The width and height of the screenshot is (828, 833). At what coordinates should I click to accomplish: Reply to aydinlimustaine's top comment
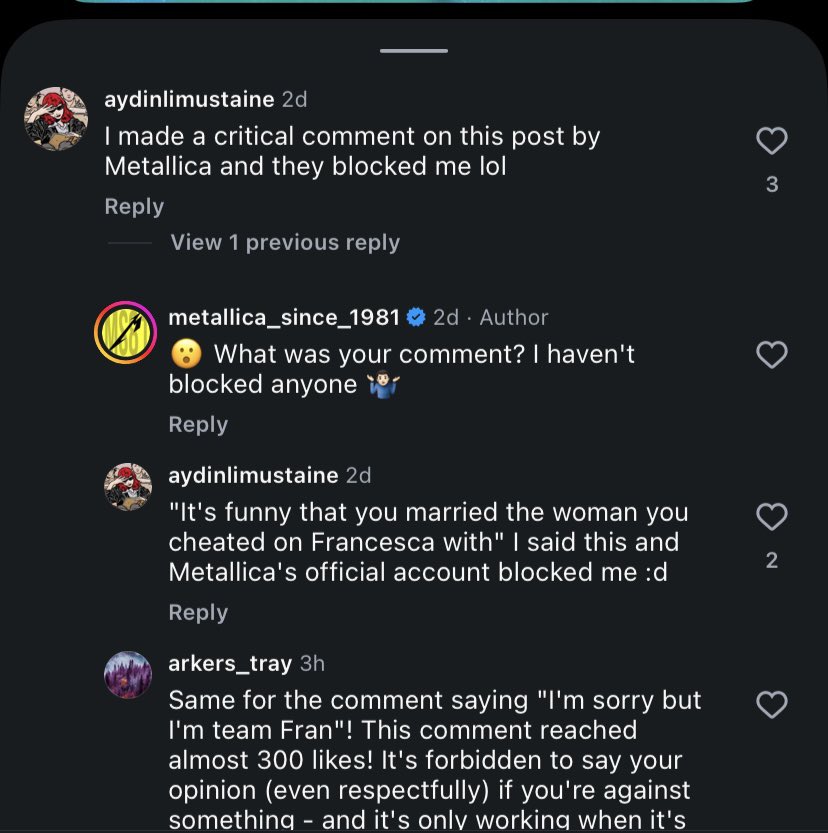pyautogui.click(x=134, y=207)
